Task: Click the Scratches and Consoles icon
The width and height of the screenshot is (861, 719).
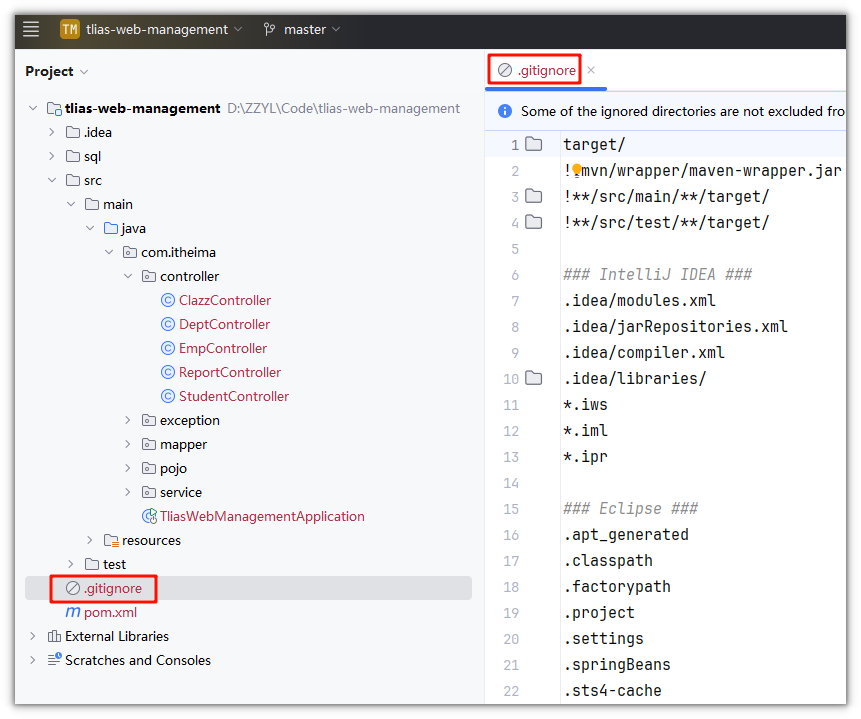Action: (x=54, y=660)
